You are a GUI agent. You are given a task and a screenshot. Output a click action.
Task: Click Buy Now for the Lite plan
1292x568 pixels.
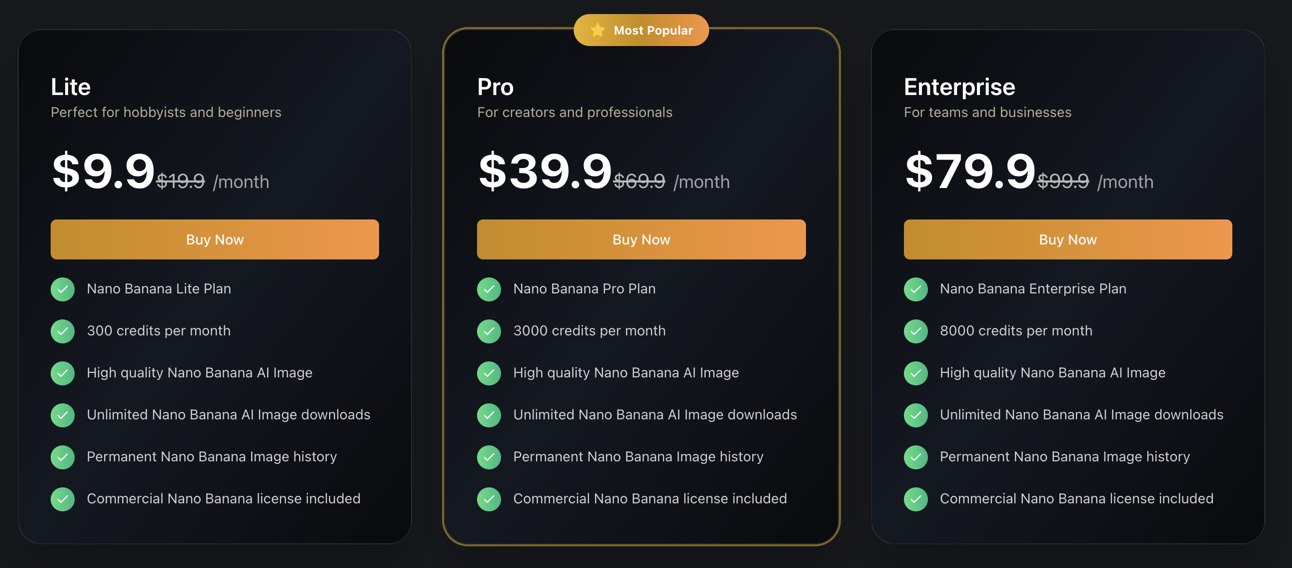click(x=215, y=239)
